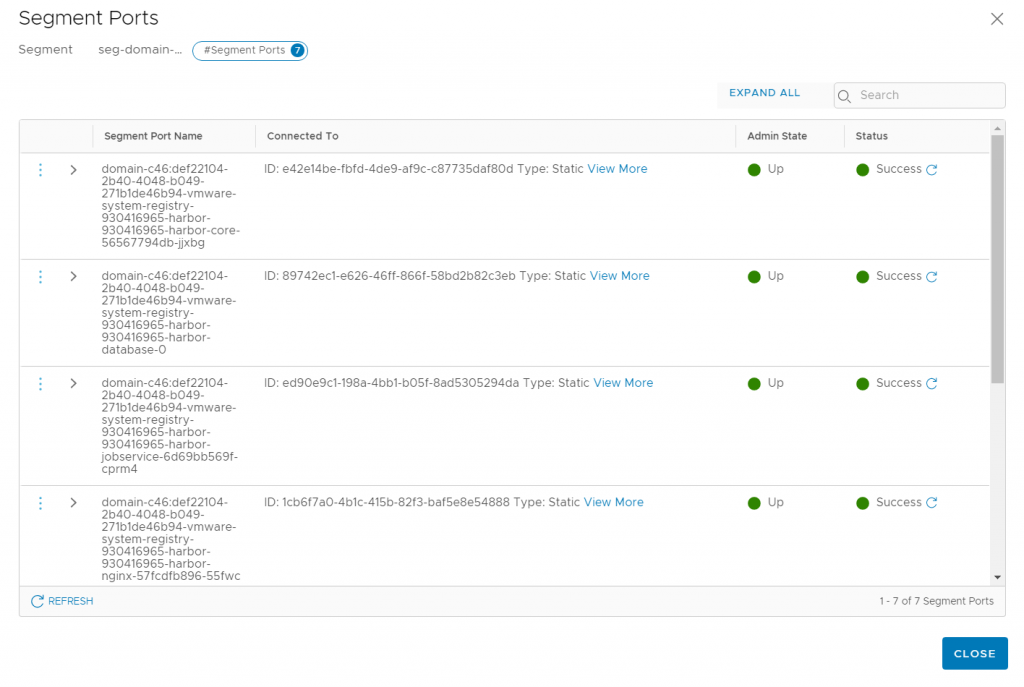
Task: Click the magnifier icon in the Search box
Action: click(843, 95)
